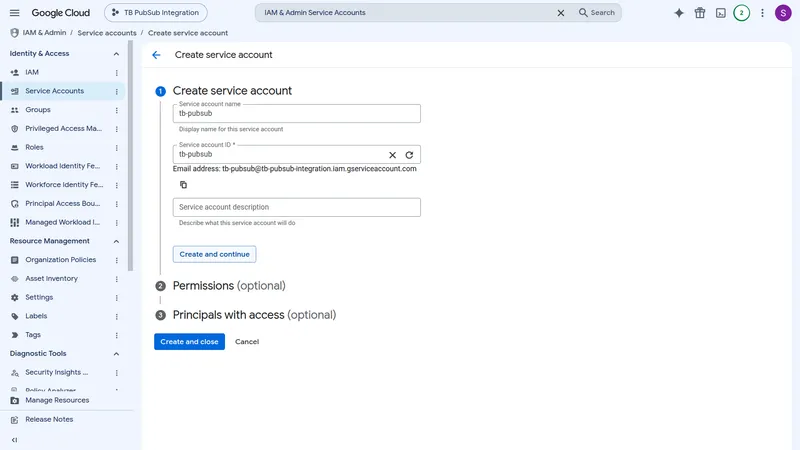Screen dimensions: 800x450
Task: Click the top search input field
Action: 406,13
